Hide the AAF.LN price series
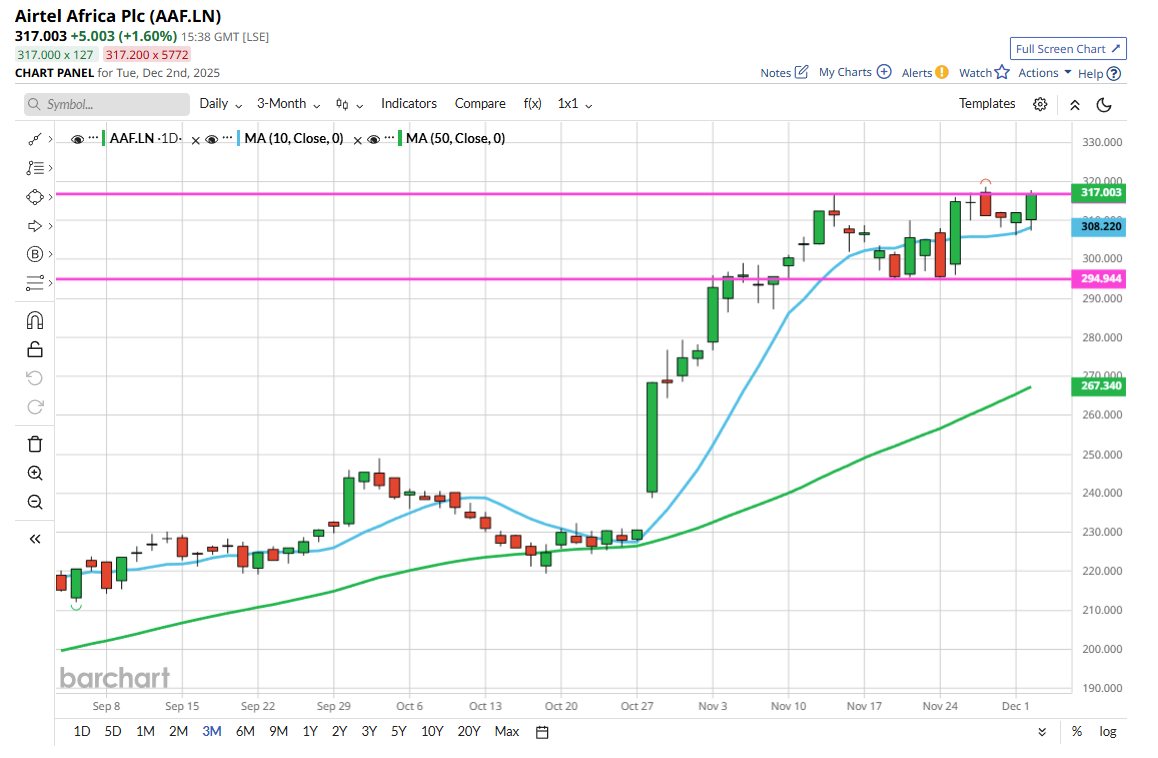Viewport: 1158px width, 758px height. [77, 139]
